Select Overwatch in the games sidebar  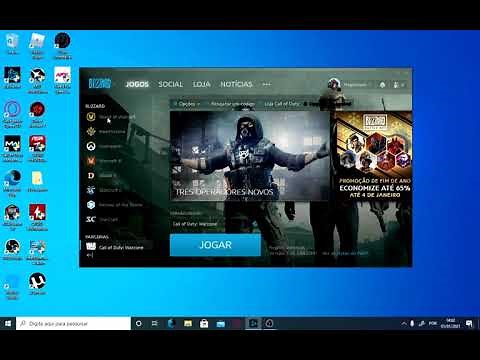click(x=104, y=146)
